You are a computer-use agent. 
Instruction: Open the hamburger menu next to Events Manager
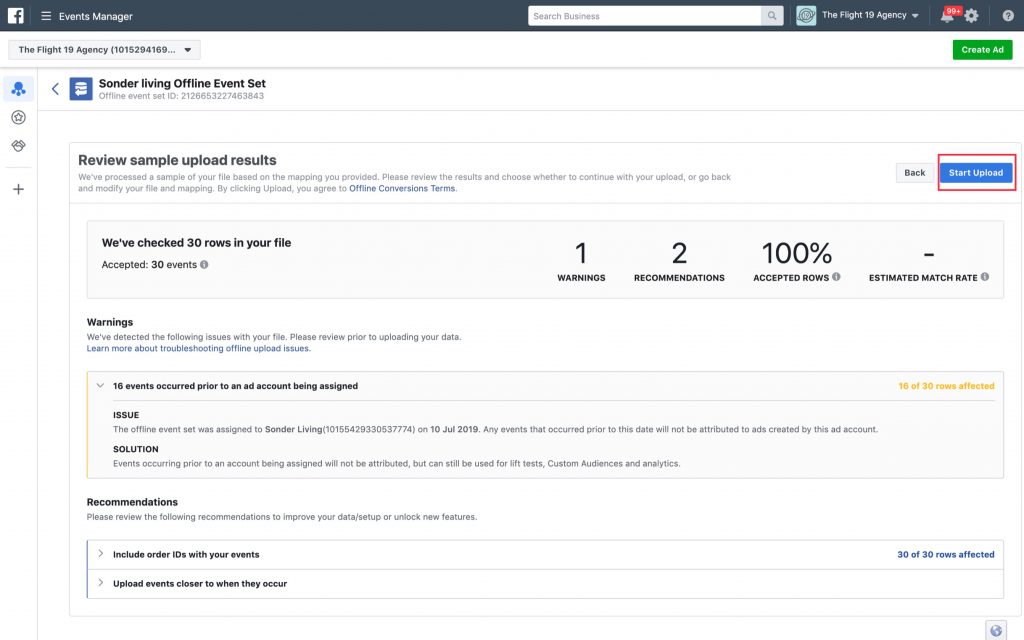[46, 16]
